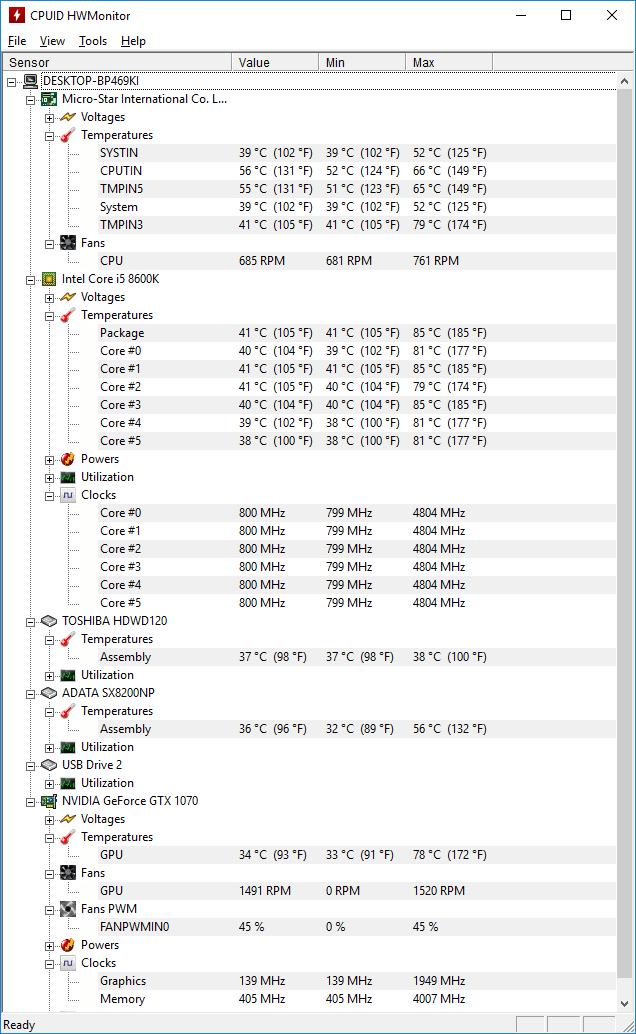Click the ADATA SX8200NP drive icon
636x1034 pixels.
[x=49, y=693]
